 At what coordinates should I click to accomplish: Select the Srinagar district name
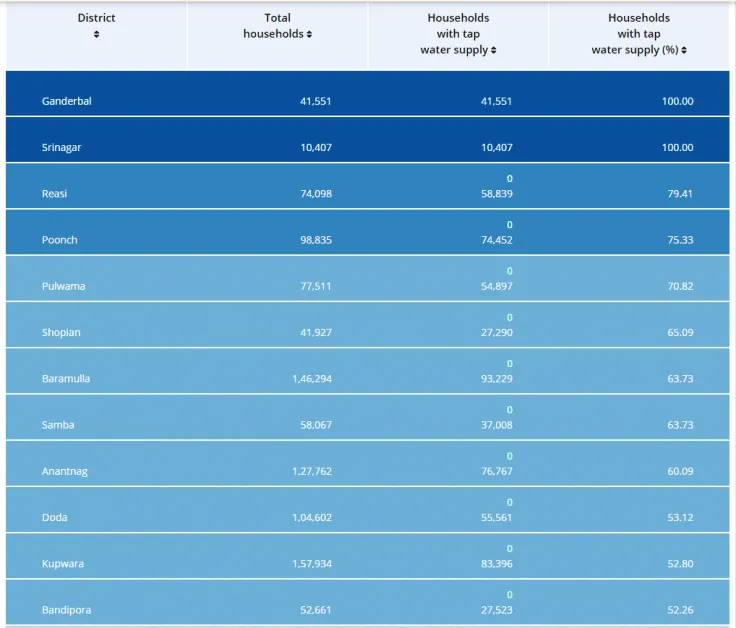(60, 147)
